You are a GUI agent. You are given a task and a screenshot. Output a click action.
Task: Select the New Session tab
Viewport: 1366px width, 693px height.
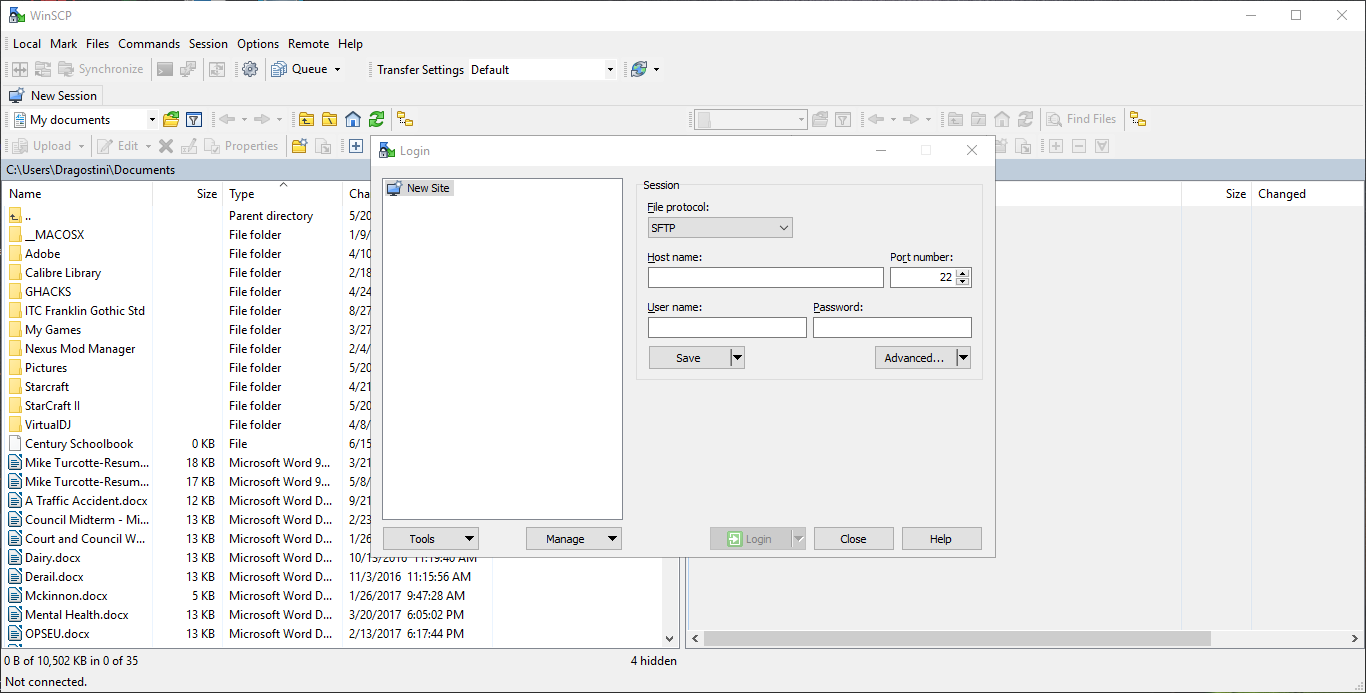coord(54,96)
